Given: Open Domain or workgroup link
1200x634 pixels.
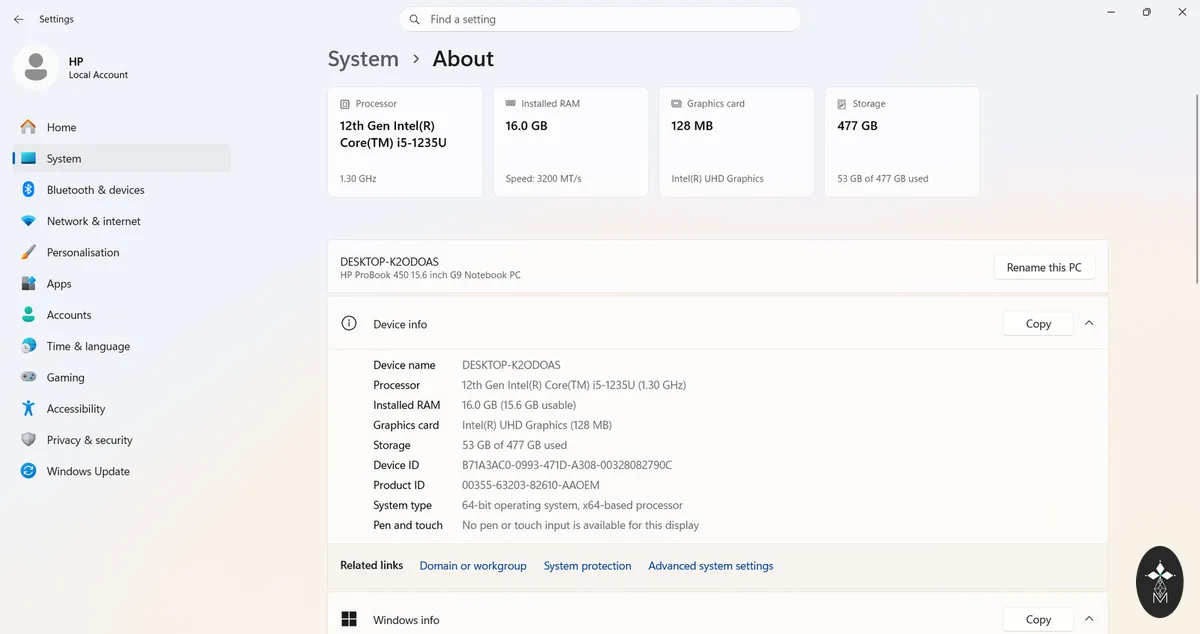Looking at the screenshot, I should click(x=473, y=566).
